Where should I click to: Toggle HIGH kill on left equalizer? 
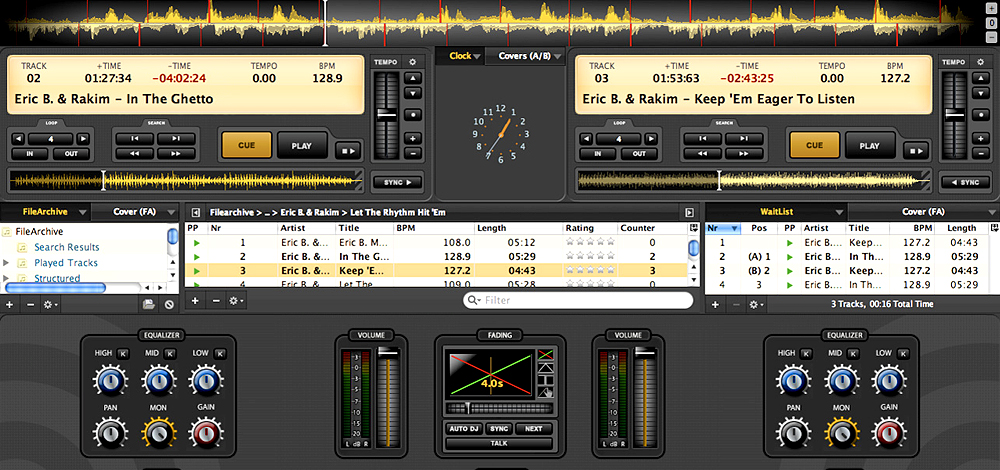click(x=123, y=354)
